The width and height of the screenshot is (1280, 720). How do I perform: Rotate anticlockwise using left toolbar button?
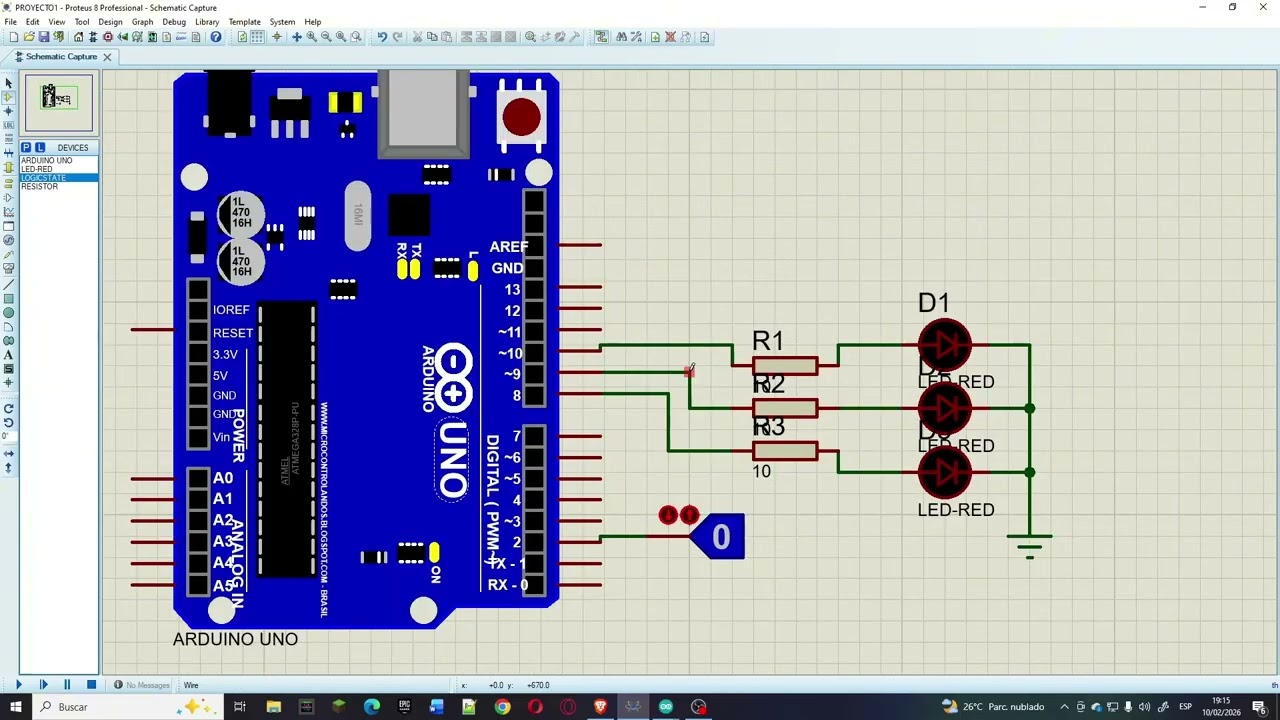[8, 421]
